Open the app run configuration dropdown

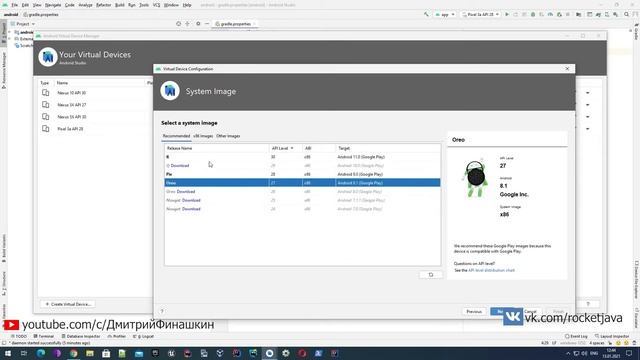(x=445, y=14)
